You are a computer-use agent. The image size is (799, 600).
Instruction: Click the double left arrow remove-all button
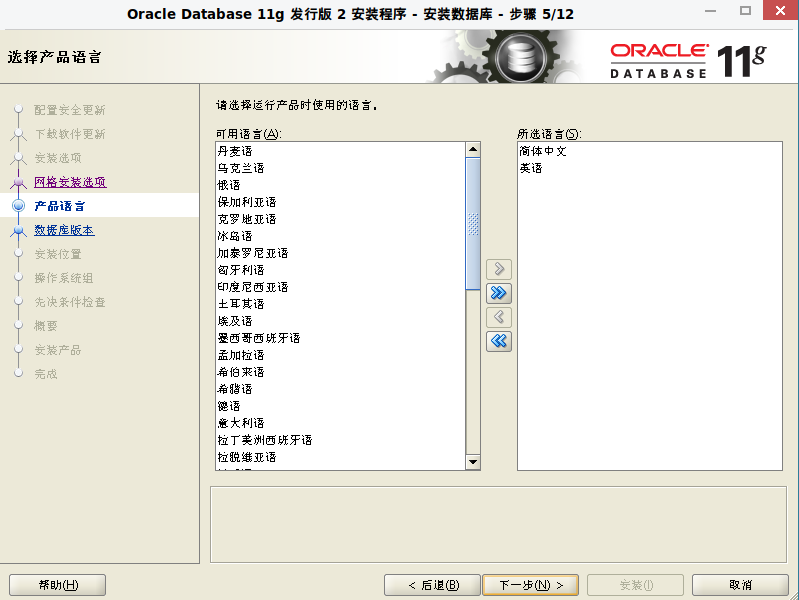[x=499, y=341]
